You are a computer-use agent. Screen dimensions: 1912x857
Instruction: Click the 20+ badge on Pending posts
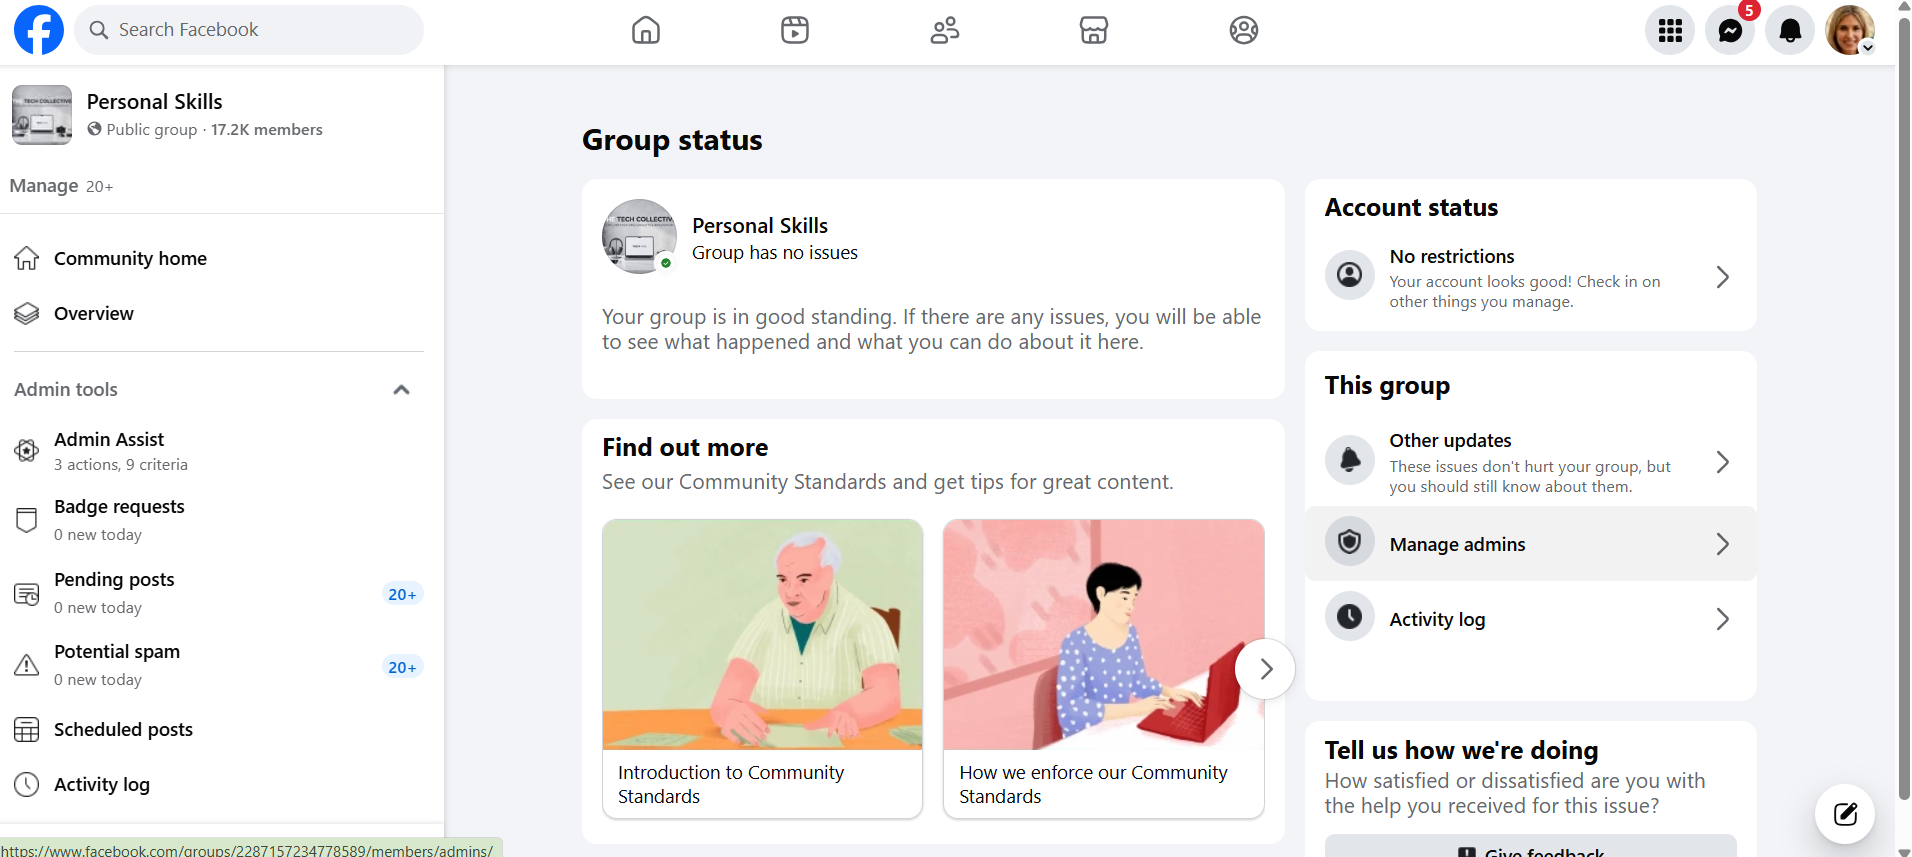pyautogui.click(x=402, y=594)
